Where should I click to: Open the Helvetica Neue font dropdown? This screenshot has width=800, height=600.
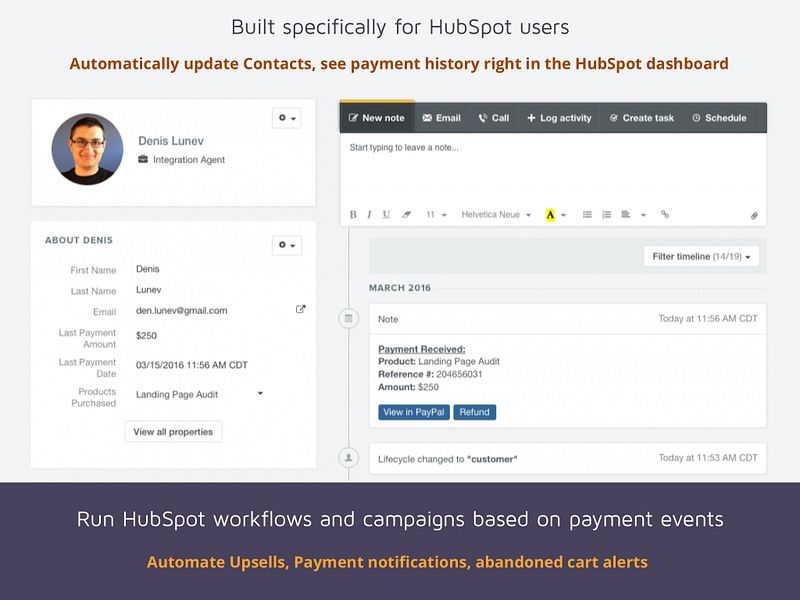tap(495, 213)
